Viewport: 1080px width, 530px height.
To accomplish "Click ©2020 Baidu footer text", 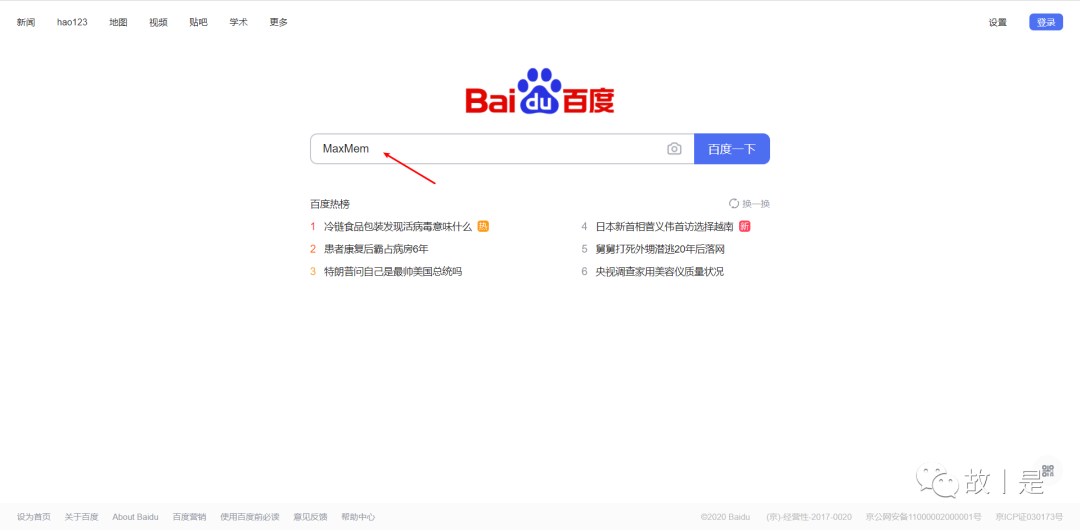I will tap(725, 517).
